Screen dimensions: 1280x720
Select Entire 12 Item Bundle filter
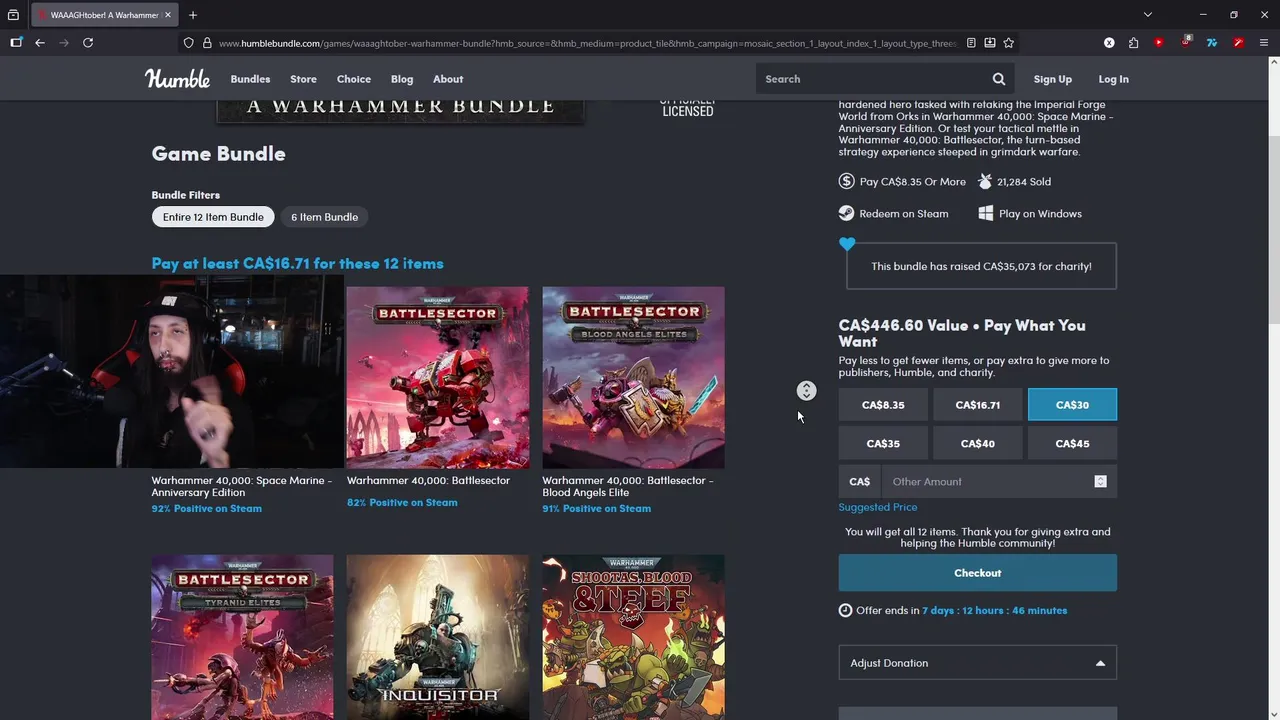(x=213, y=217)
